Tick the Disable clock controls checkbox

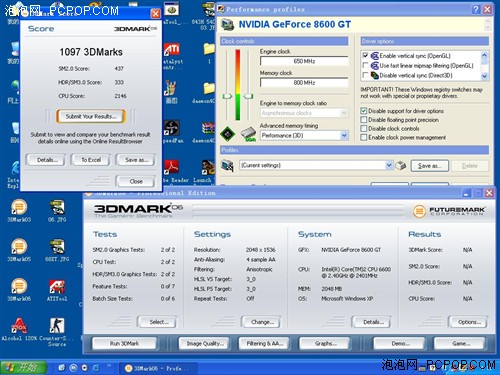click(x=364, y=128)
